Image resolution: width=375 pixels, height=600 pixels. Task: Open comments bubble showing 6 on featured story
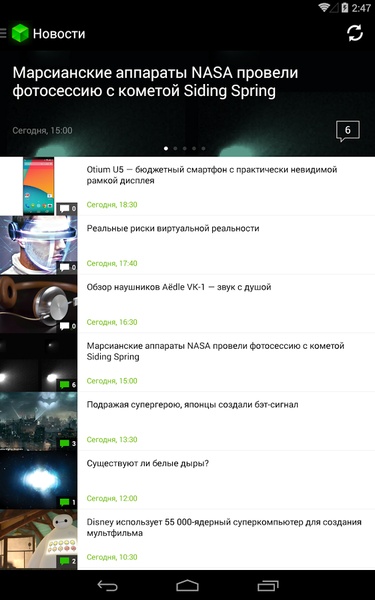point(347,131)
